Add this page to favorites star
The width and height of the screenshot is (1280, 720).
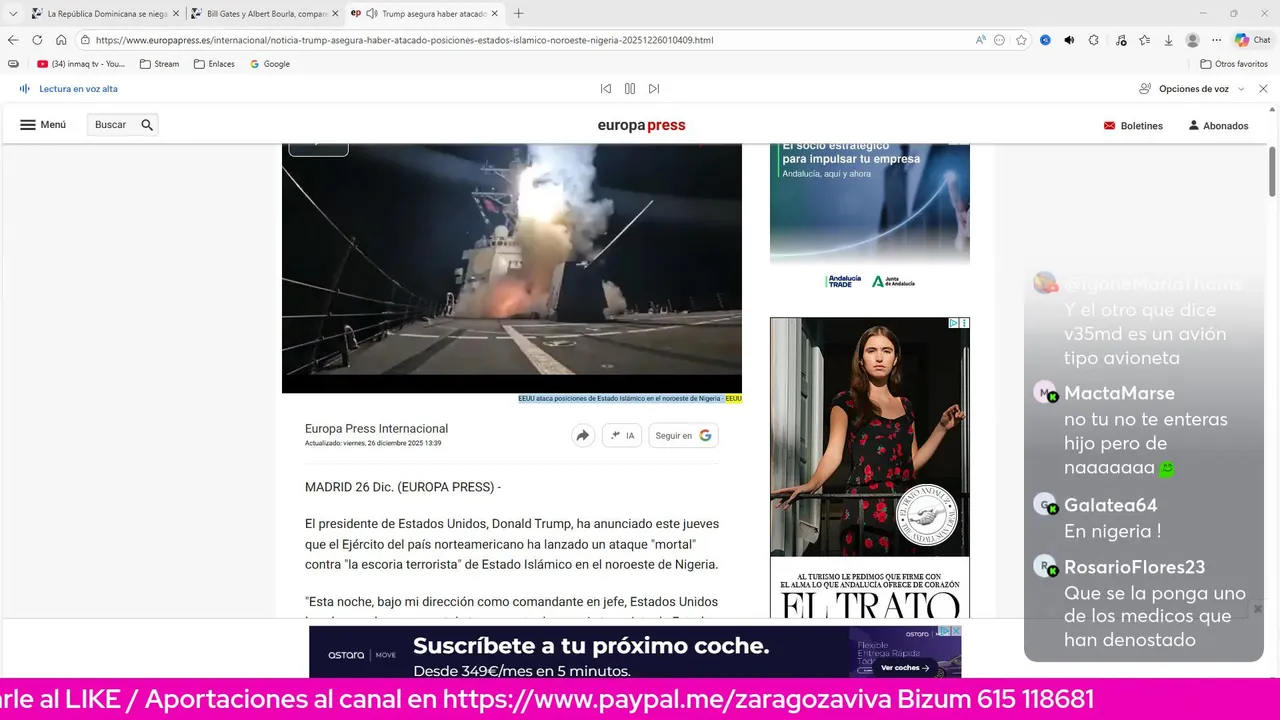point(1021,40)
